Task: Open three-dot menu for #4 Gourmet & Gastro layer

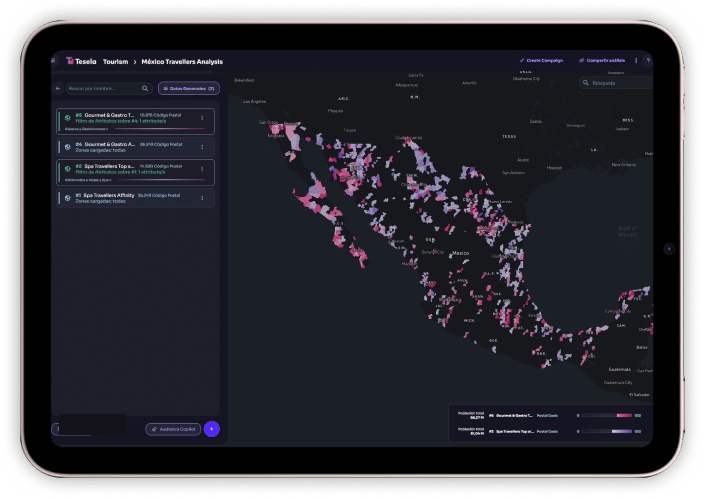Action: click(202, 147)
